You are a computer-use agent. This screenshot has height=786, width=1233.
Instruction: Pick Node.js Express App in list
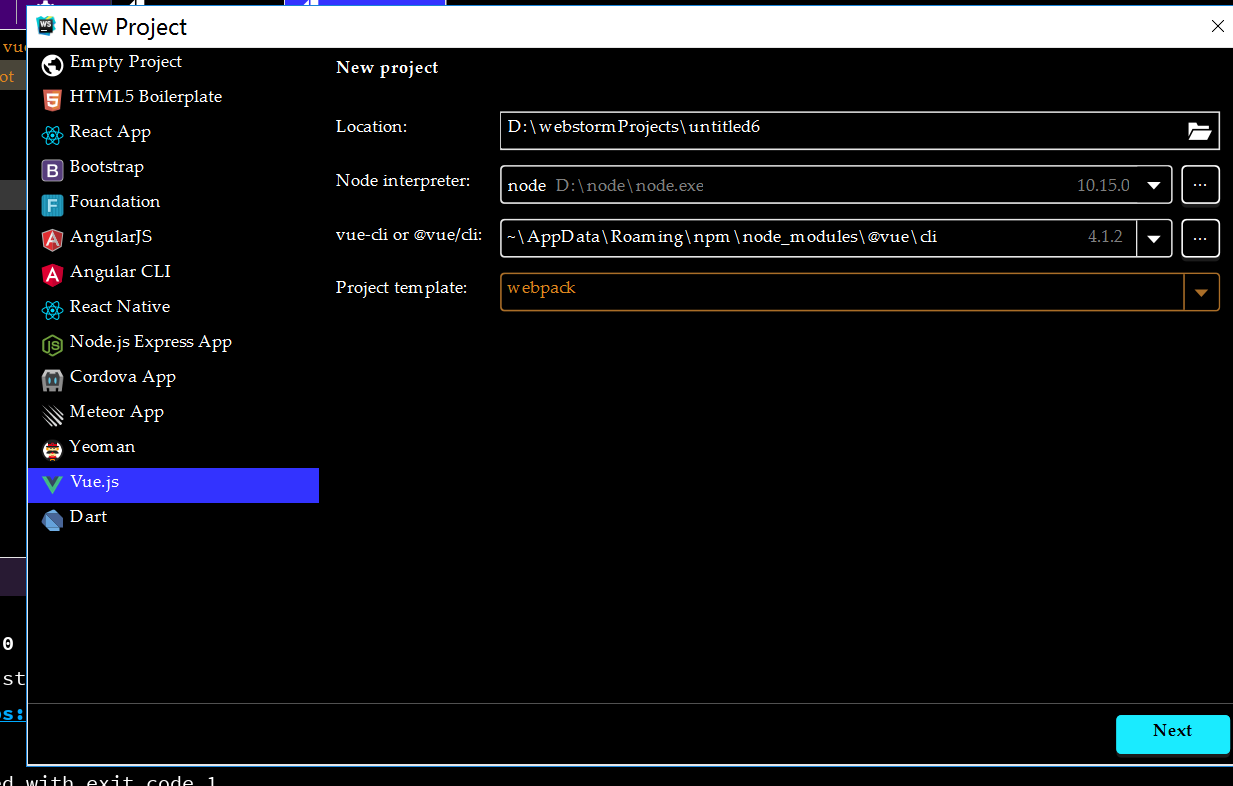click(x=174, y=345)
